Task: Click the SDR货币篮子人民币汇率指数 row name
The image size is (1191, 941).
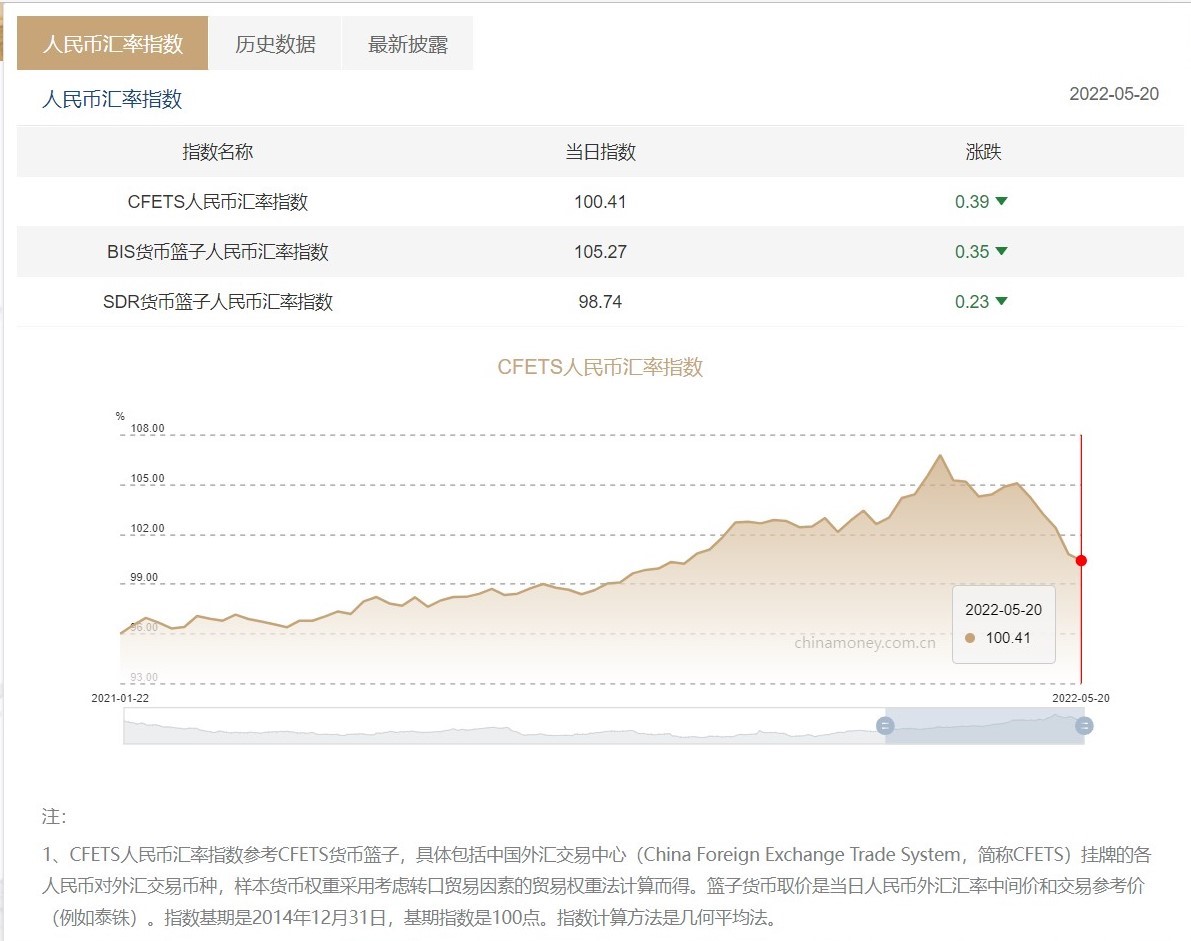Action: click(217, 302)
